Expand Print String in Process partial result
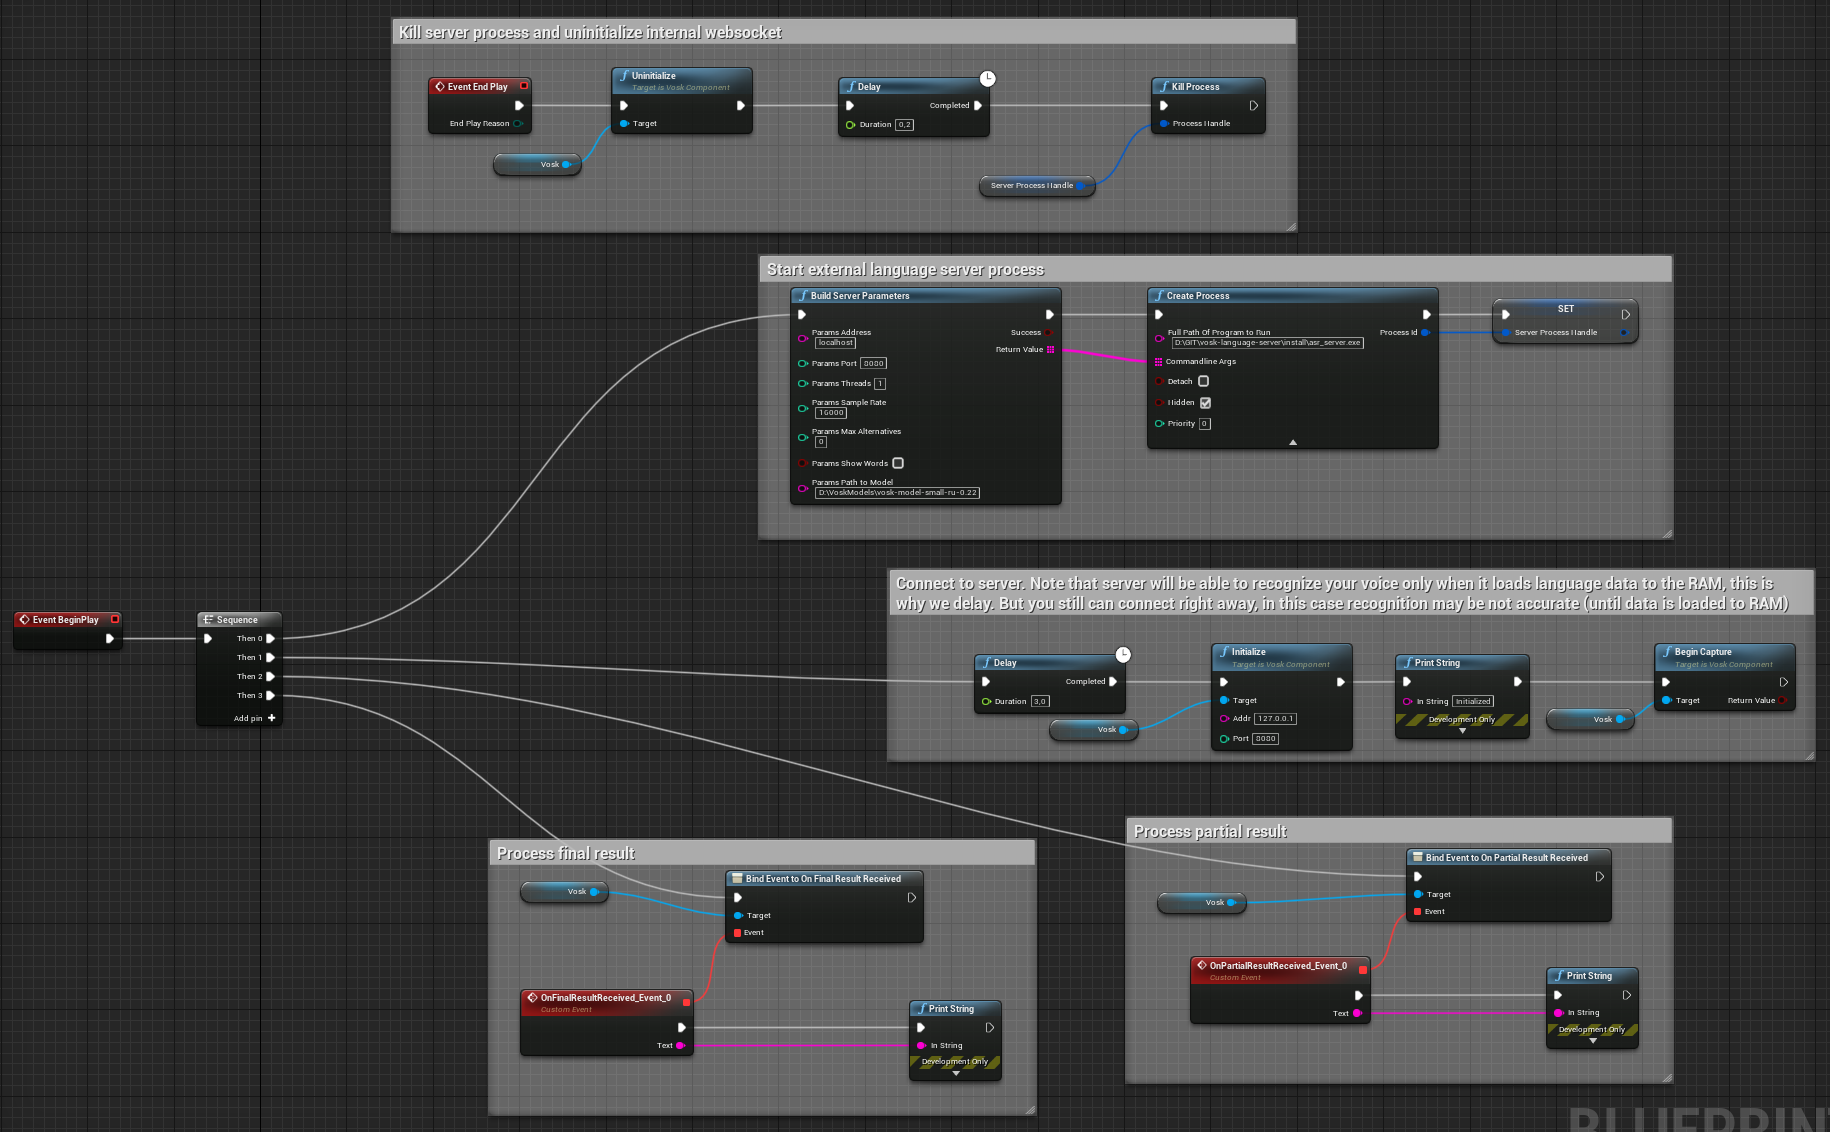This screenshot has width=1830, height=1132. 1593,1041
